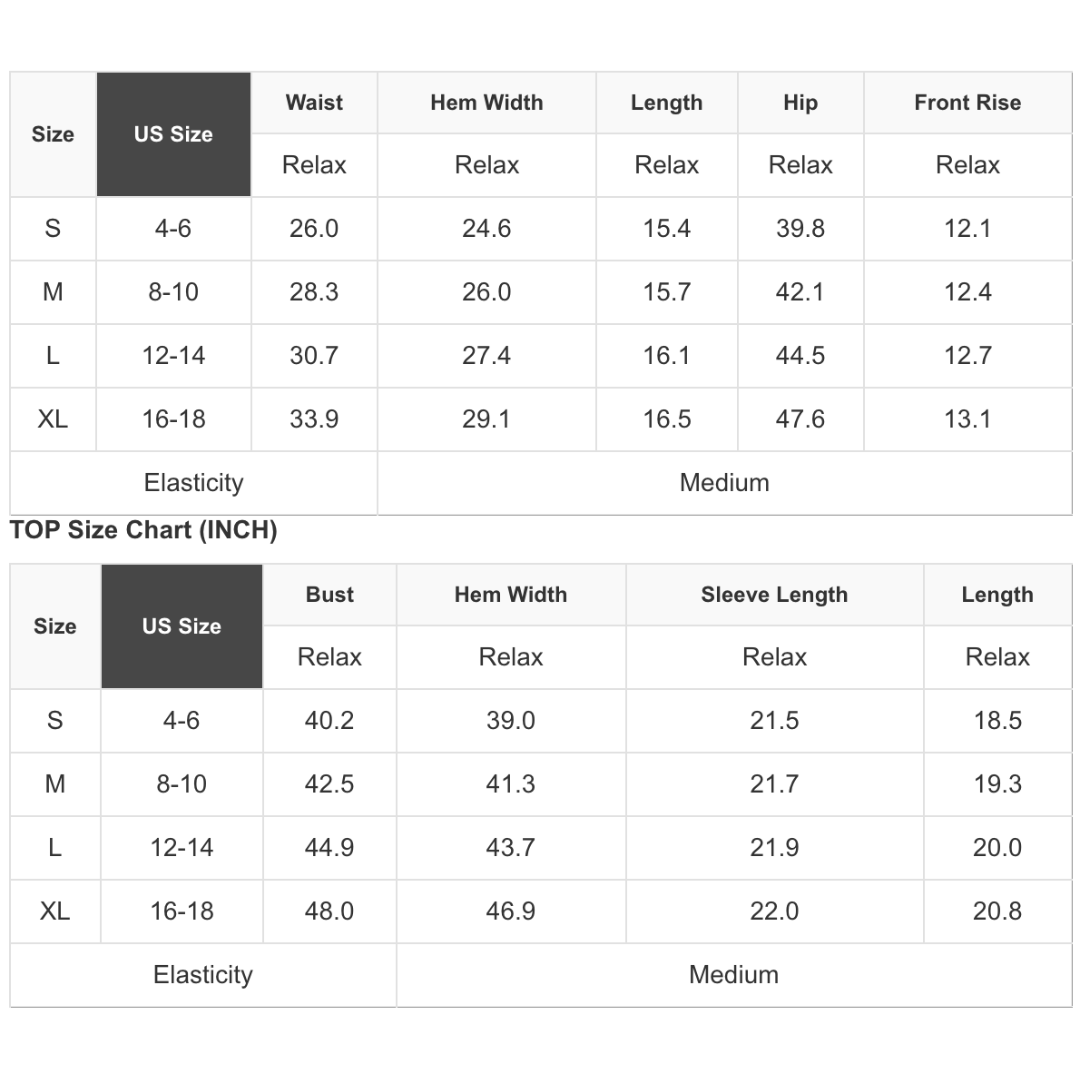Click the Hip column header
Image resolution: width=1080 pixels, height=1080 pixels.
click(x=800, y=103)
